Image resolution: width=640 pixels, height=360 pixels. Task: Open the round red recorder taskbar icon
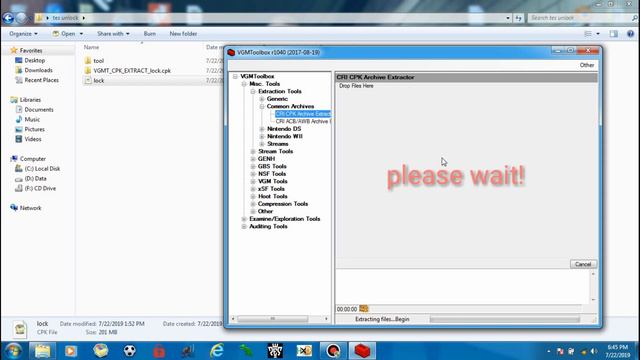pos(333,351)
